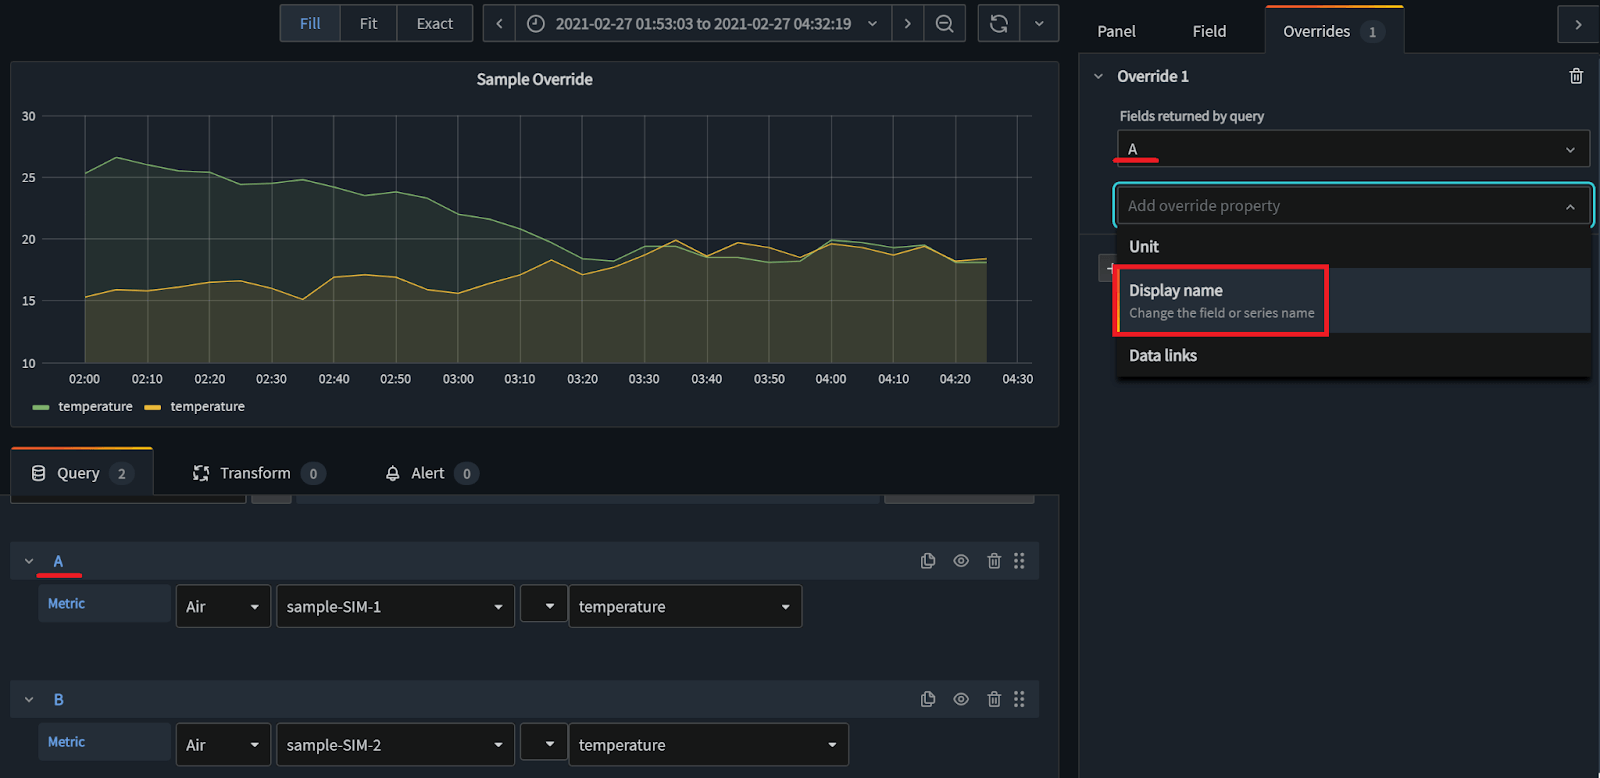Switch to the Field tab
1600x778 pixels.
click(1209, 31)
